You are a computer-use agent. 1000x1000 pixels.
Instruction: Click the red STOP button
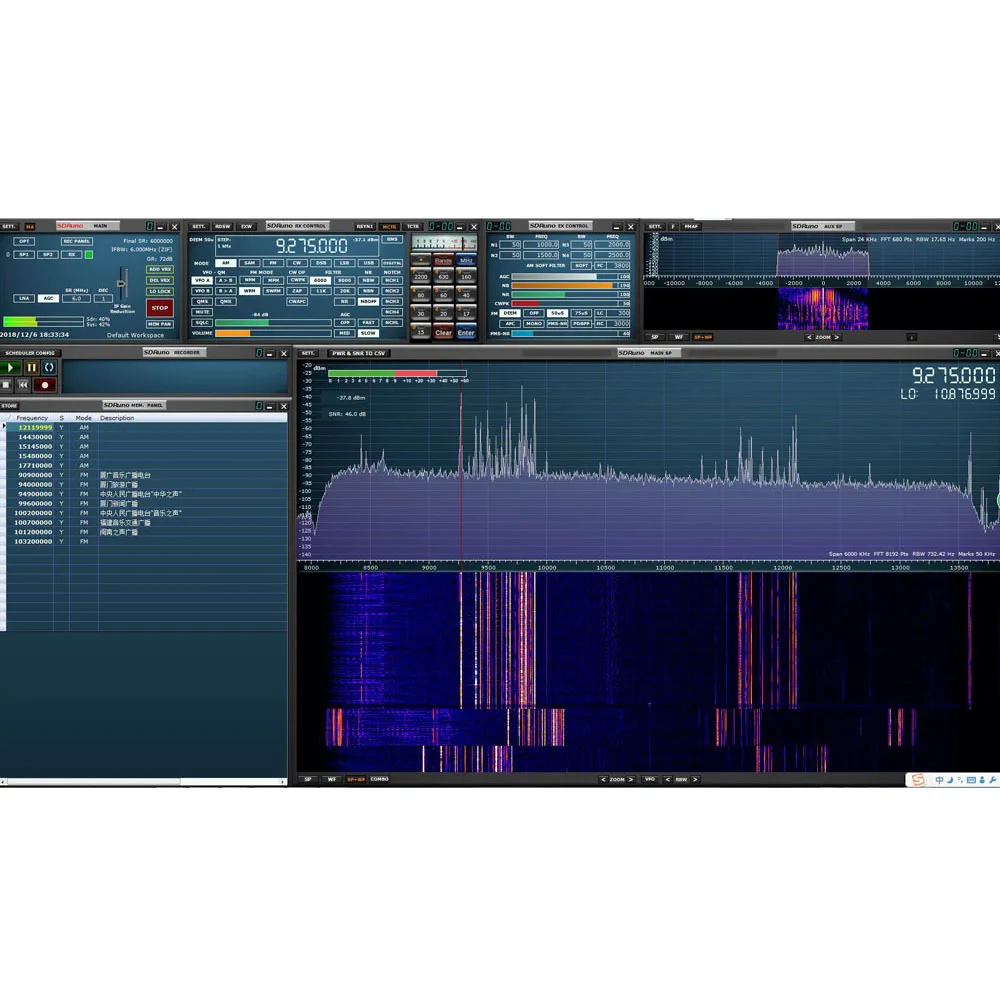(159, 308)
